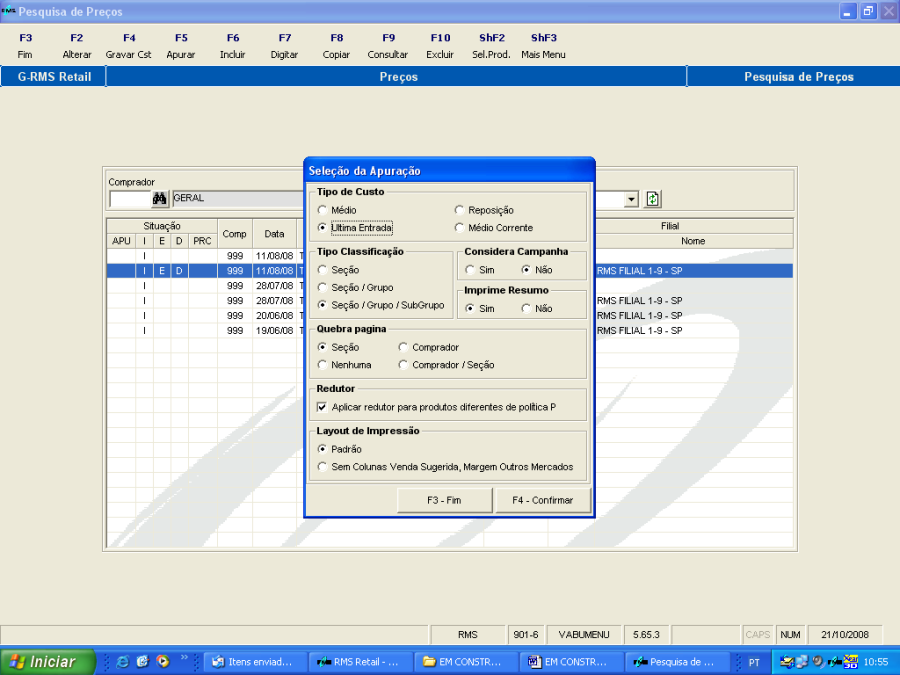Toggle Aplicar redutor checkbox
Screen dimensions: 900x675
(x=322, y=407)
